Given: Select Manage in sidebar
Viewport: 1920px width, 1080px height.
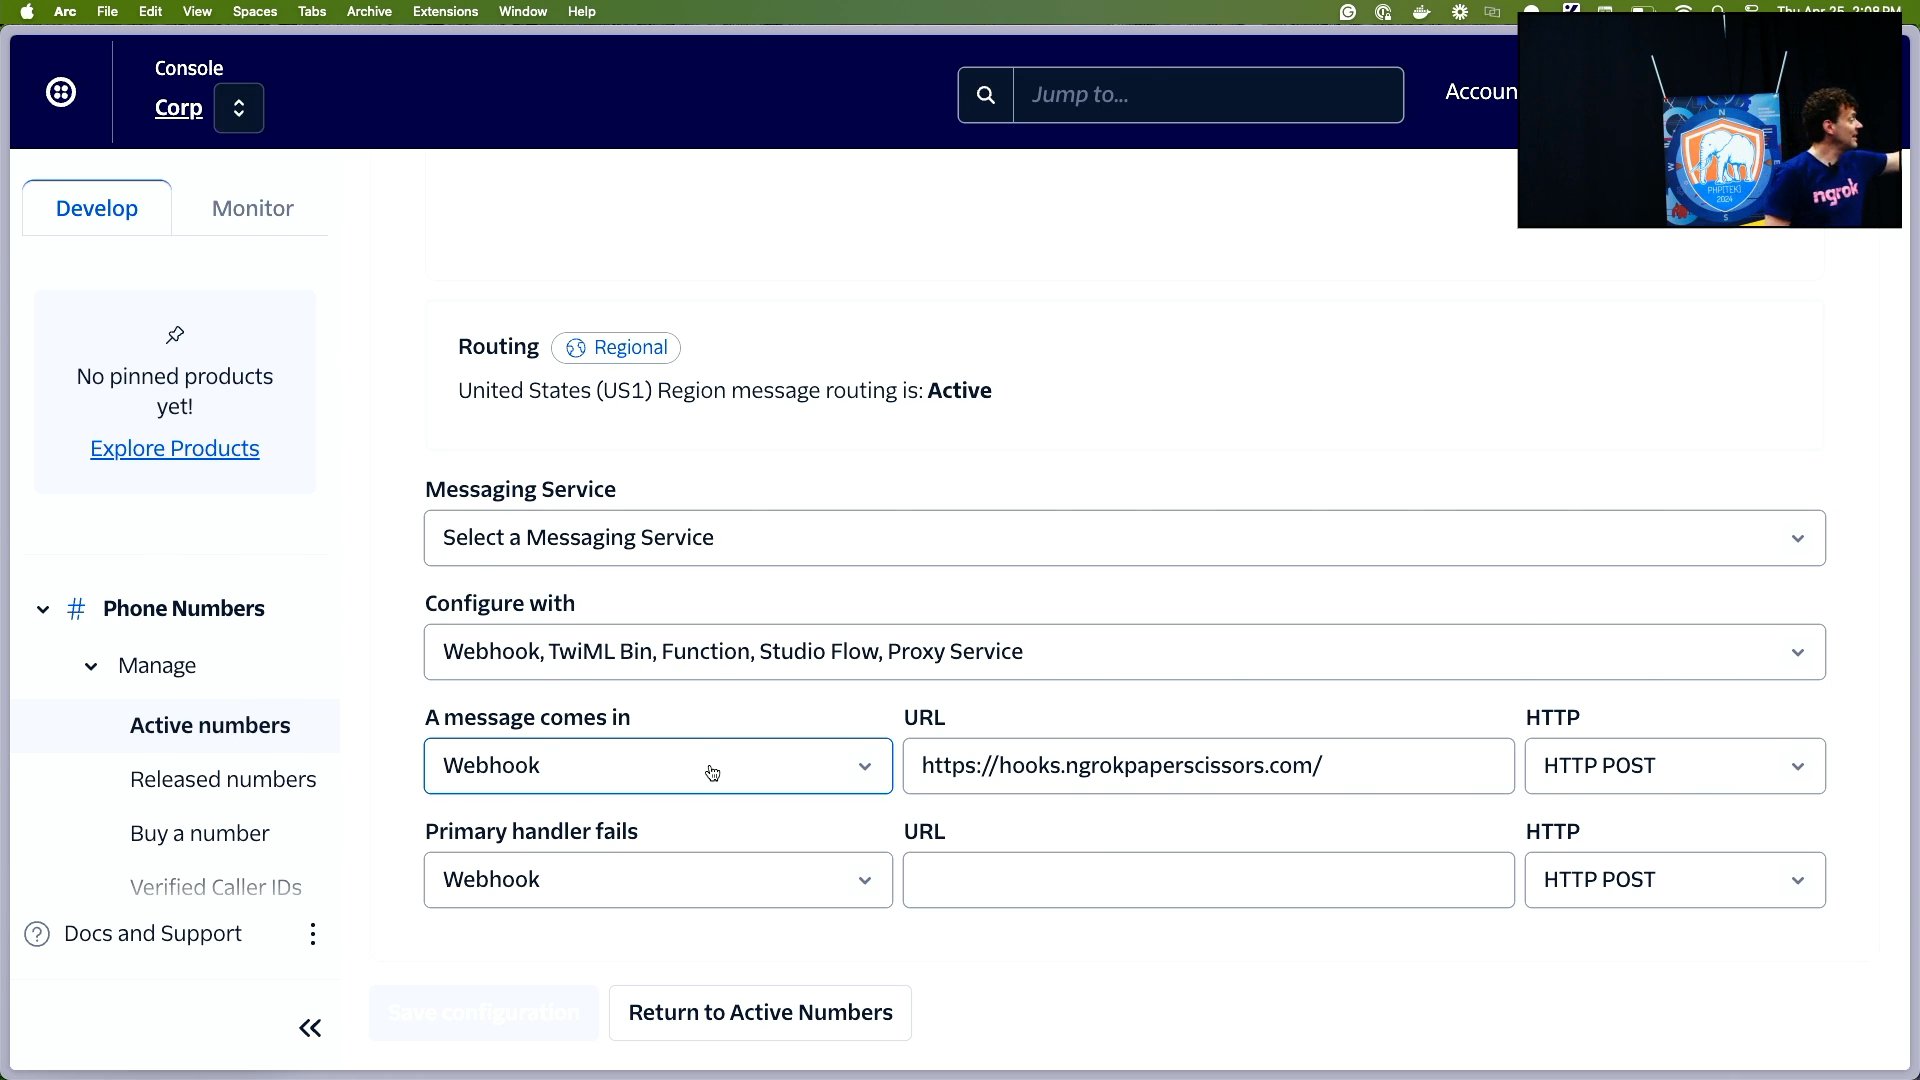Looking at the screenshot, I should [157, 665].
